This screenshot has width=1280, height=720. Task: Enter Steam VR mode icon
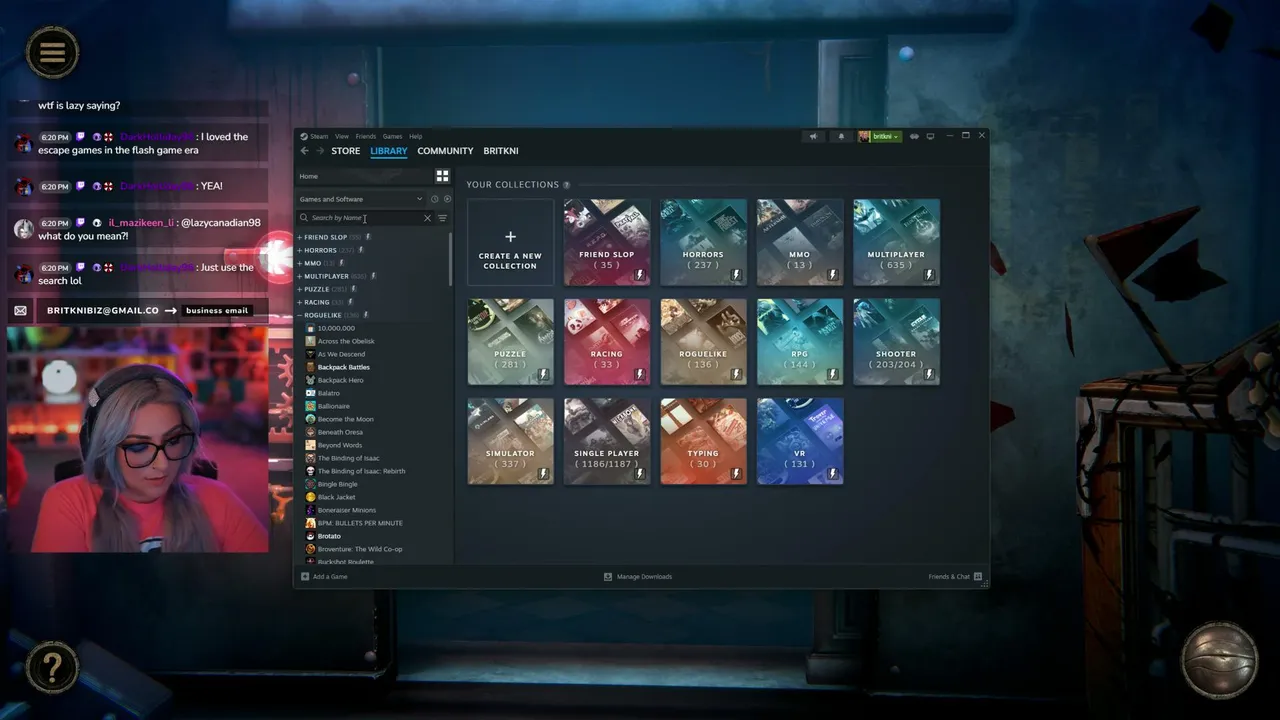pos(914,136)
